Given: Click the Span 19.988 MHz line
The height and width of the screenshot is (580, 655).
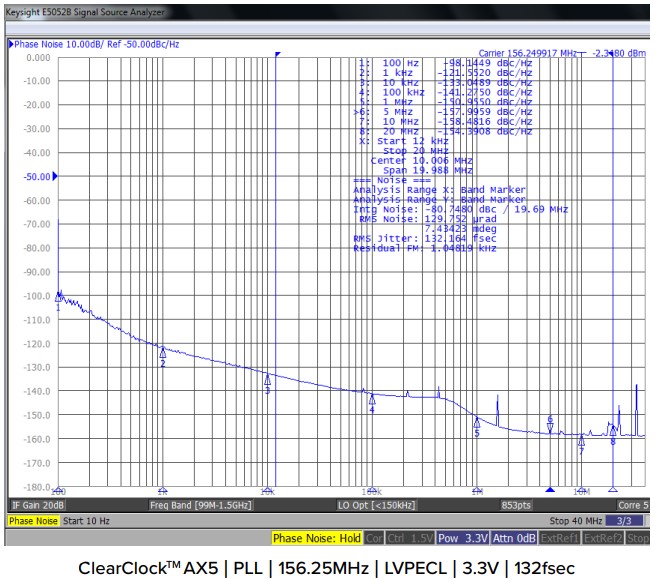Looking at the screenshot, I should click(428, 170).
